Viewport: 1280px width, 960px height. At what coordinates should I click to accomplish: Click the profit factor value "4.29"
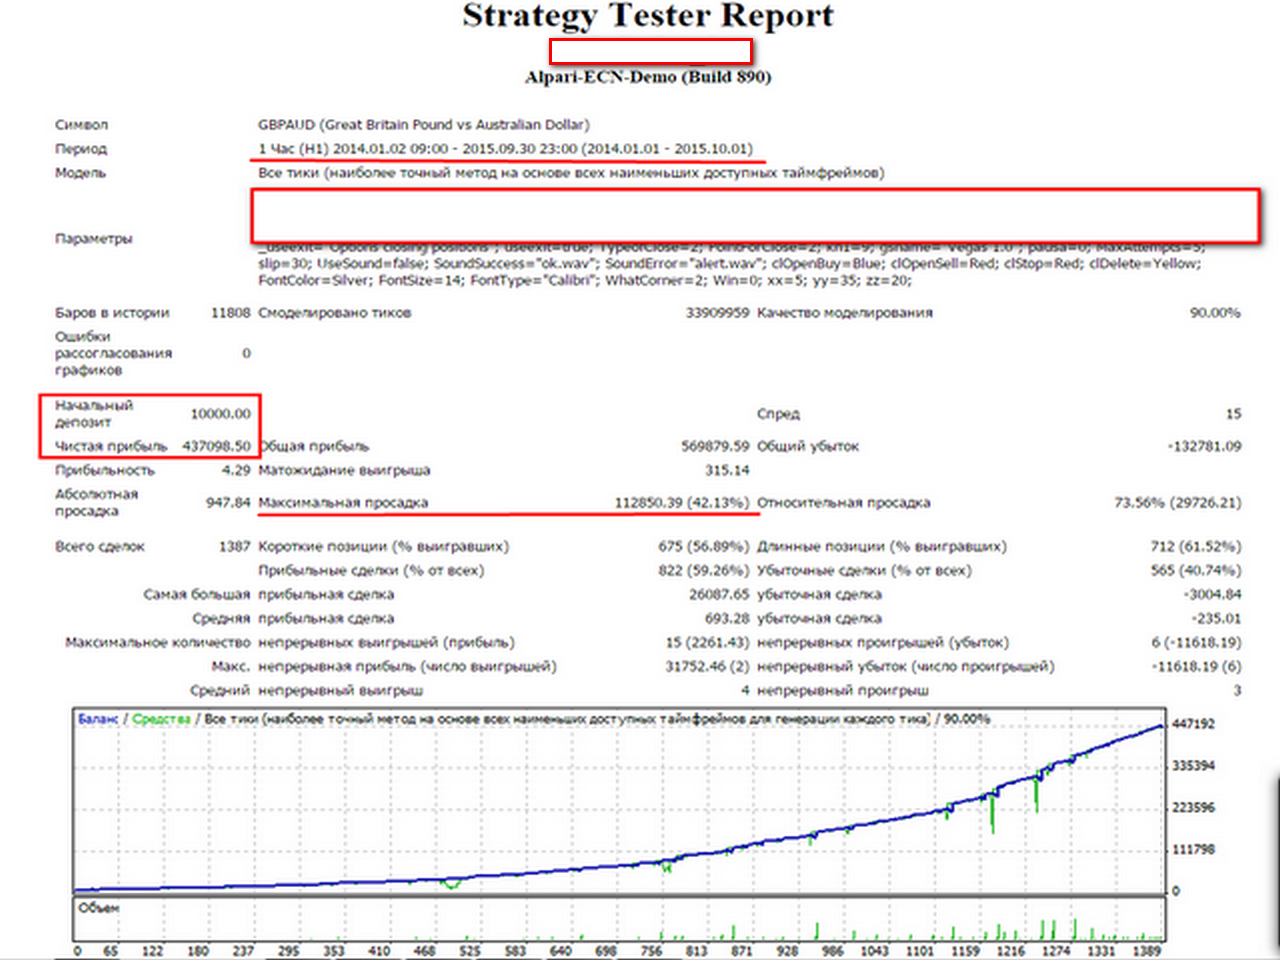236,470
